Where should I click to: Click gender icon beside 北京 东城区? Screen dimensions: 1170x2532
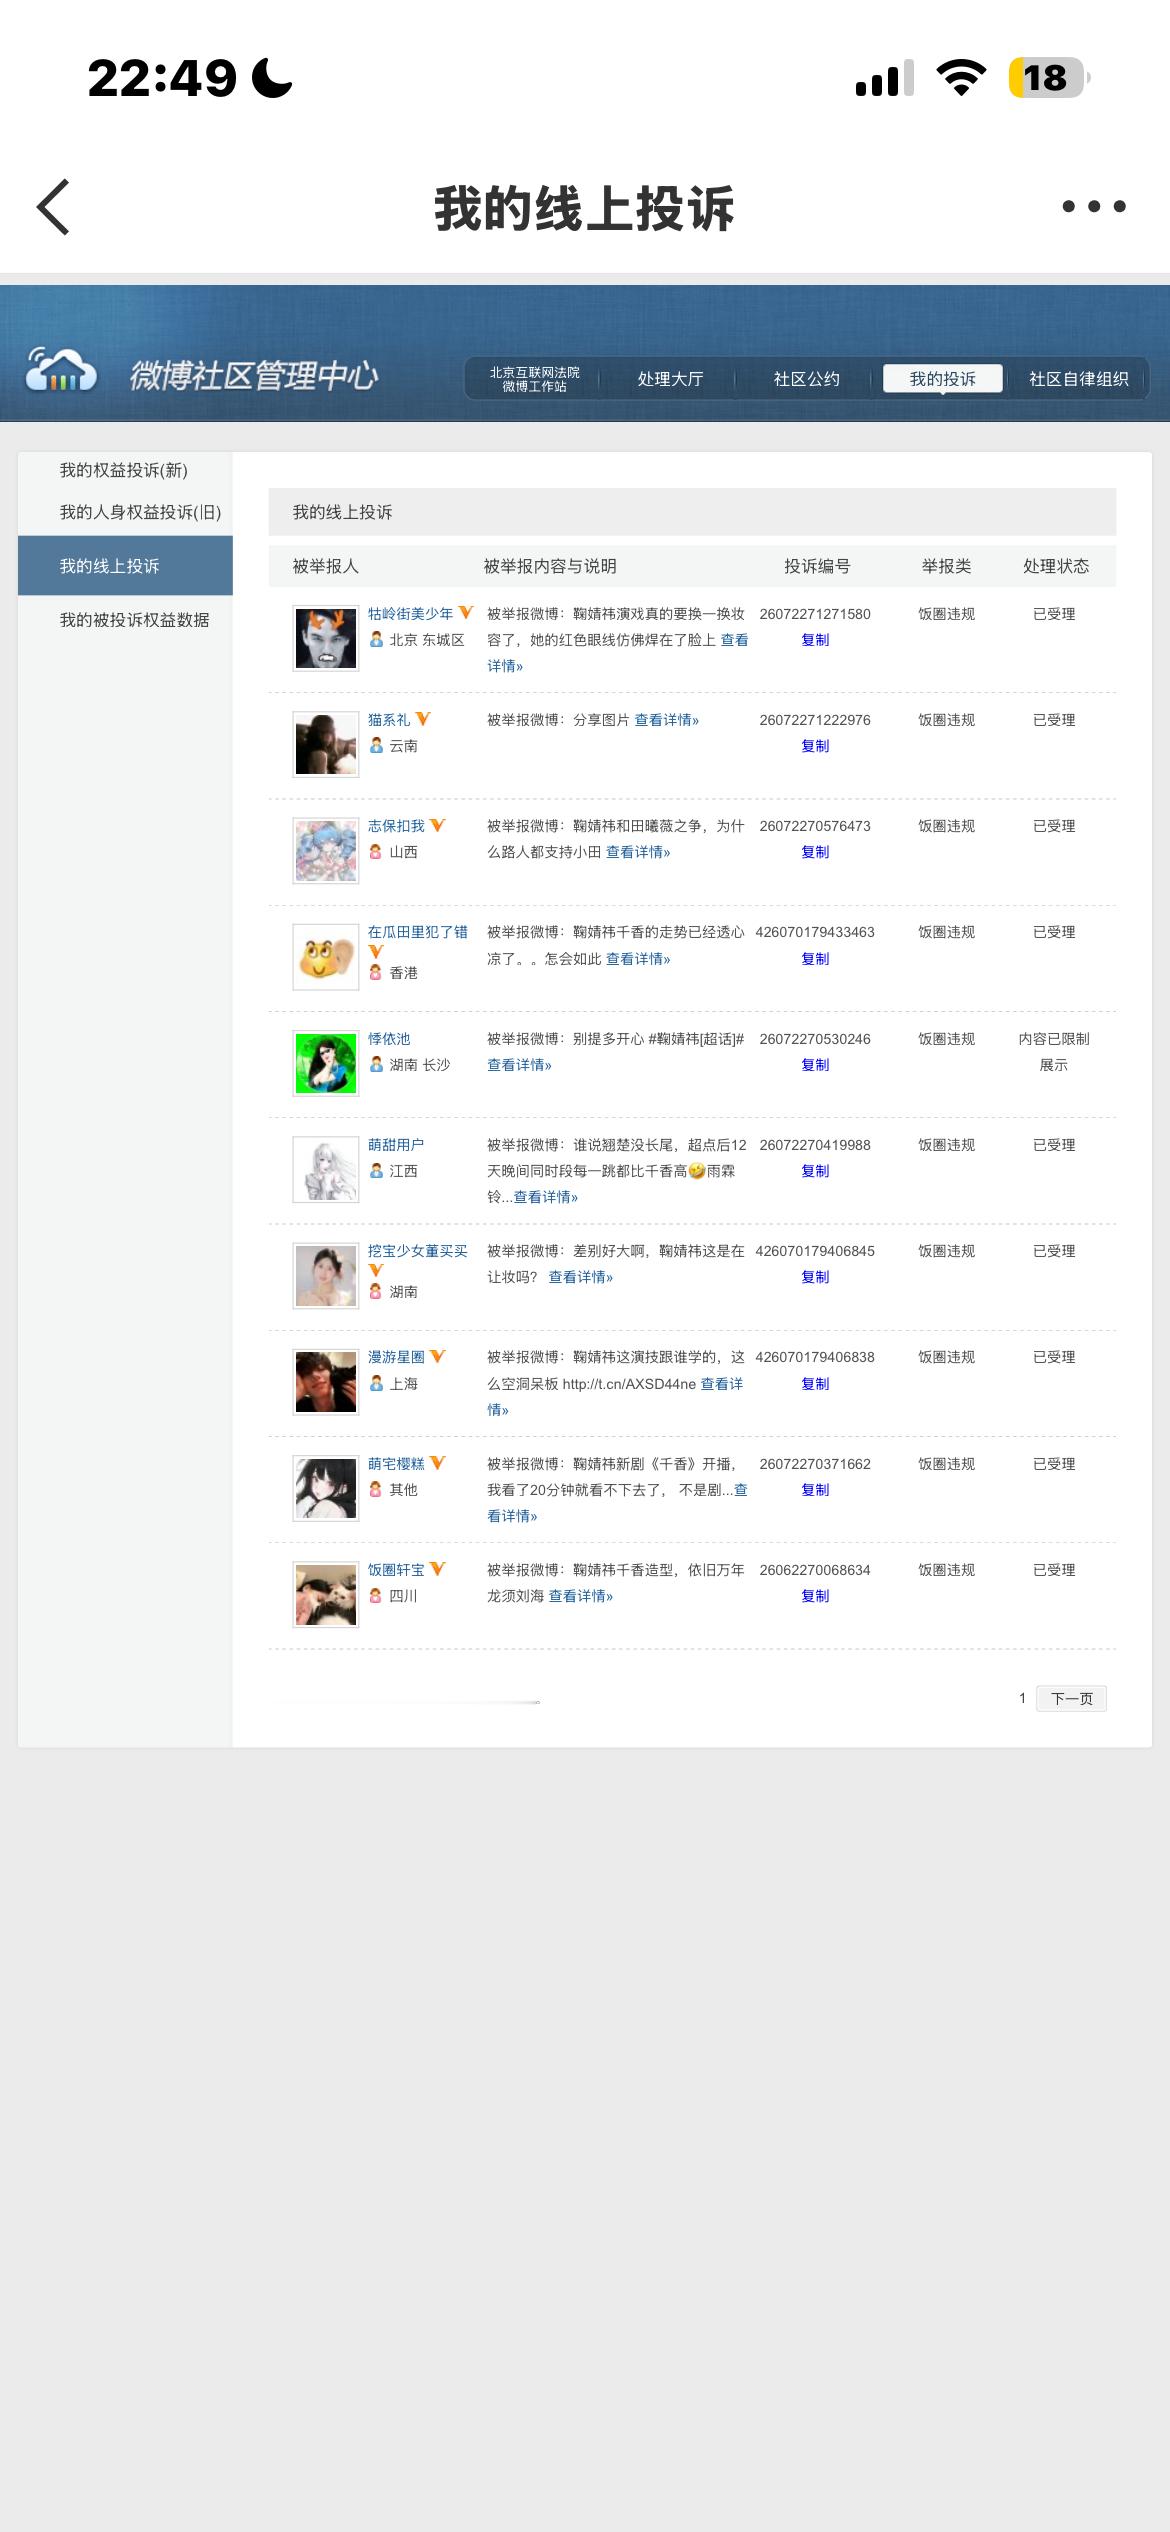pyautogui.click(x=376, y=639)
